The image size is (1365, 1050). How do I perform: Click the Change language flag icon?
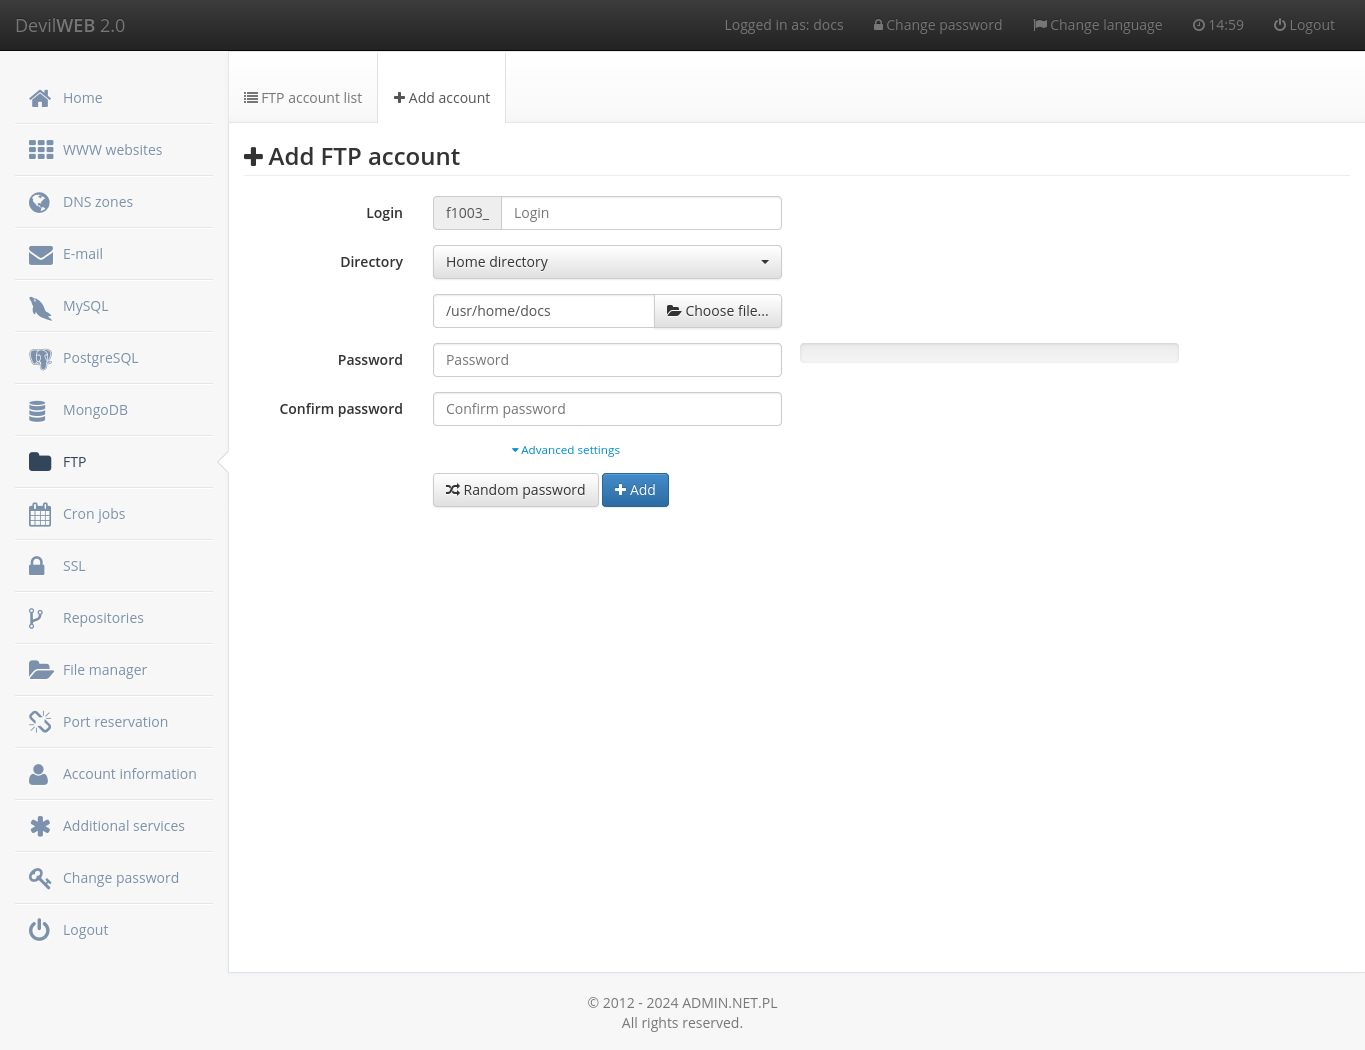(x=1040, y=24)
